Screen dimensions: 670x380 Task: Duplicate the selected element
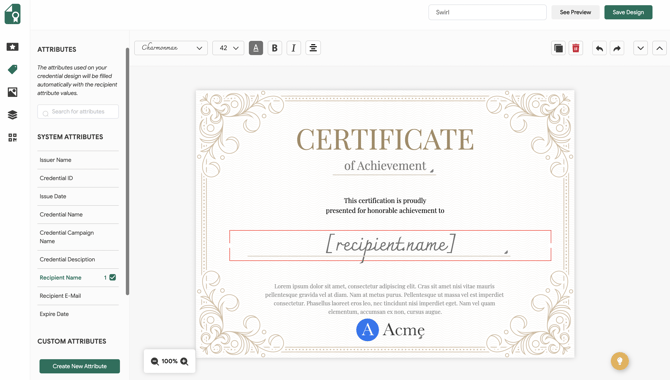(x=558, y=48)
